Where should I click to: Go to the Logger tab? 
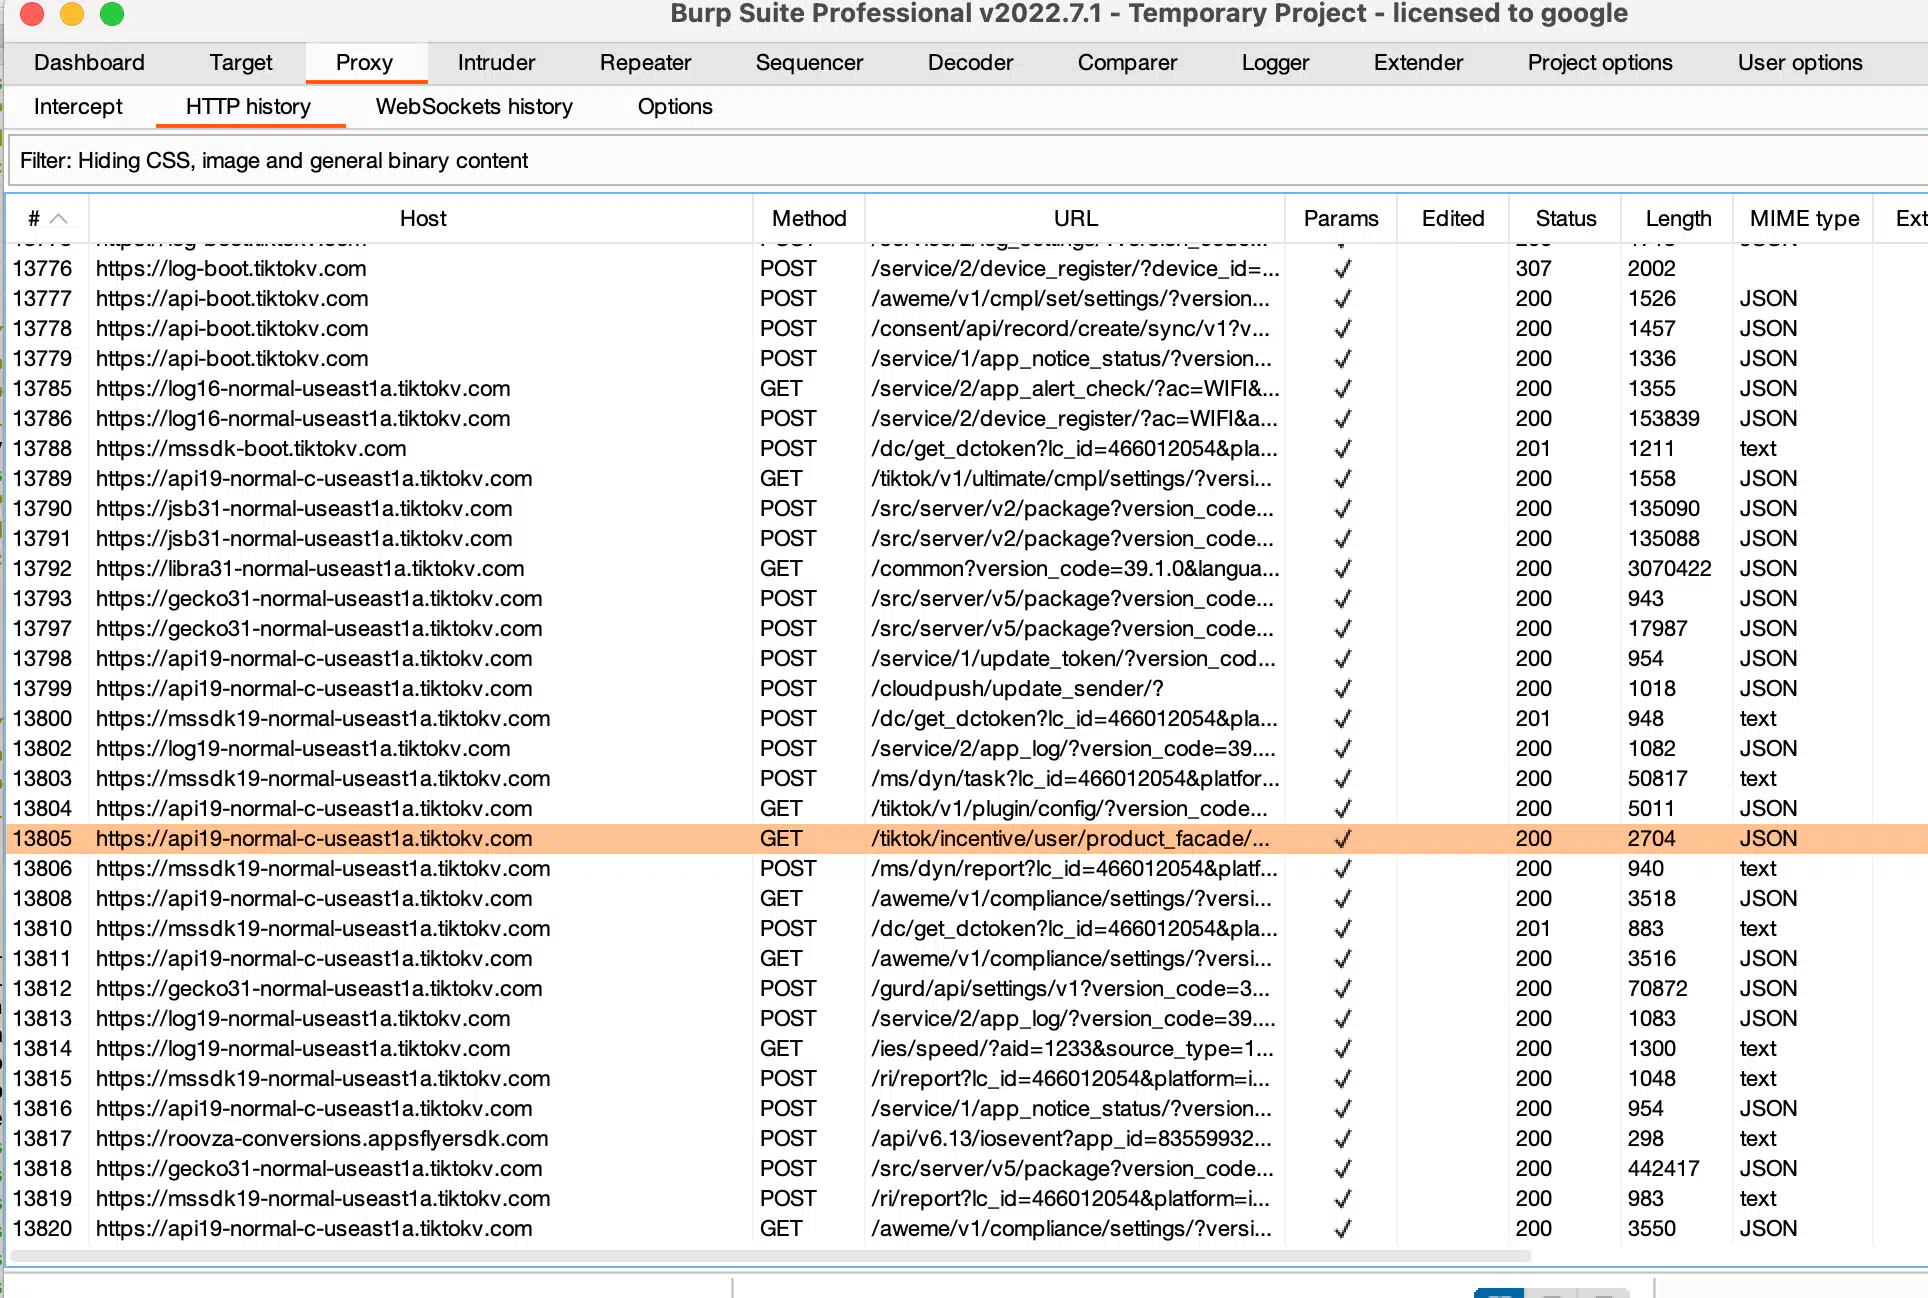[x=1274, y=63]
